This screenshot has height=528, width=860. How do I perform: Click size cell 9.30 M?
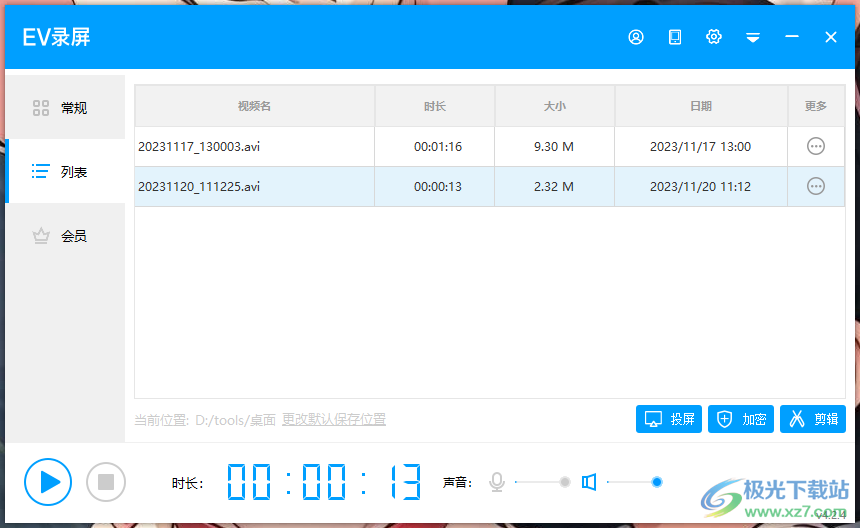(x=554, y=146)
